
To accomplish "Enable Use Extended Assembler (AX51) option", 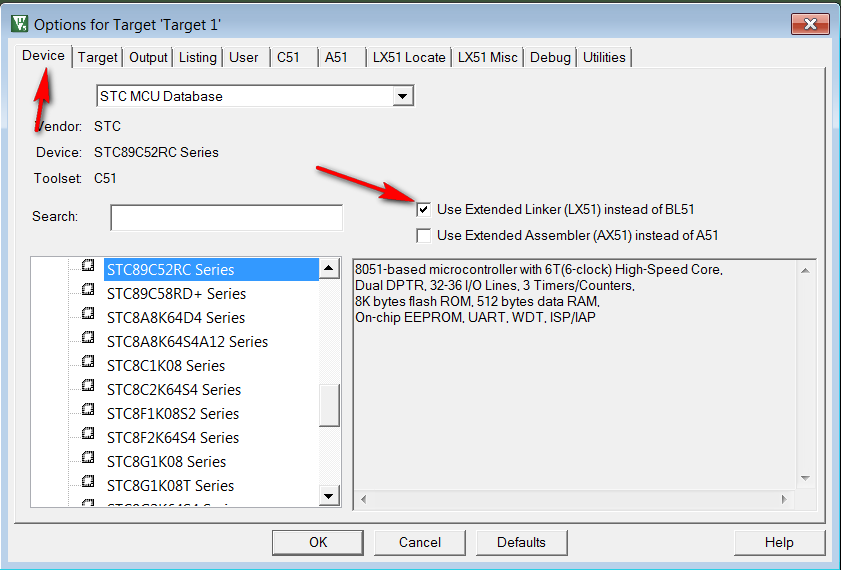I will (424, 235).
